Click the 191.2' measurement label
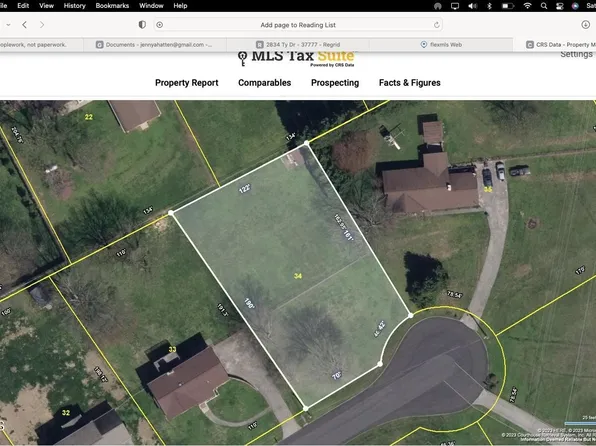 222,310
